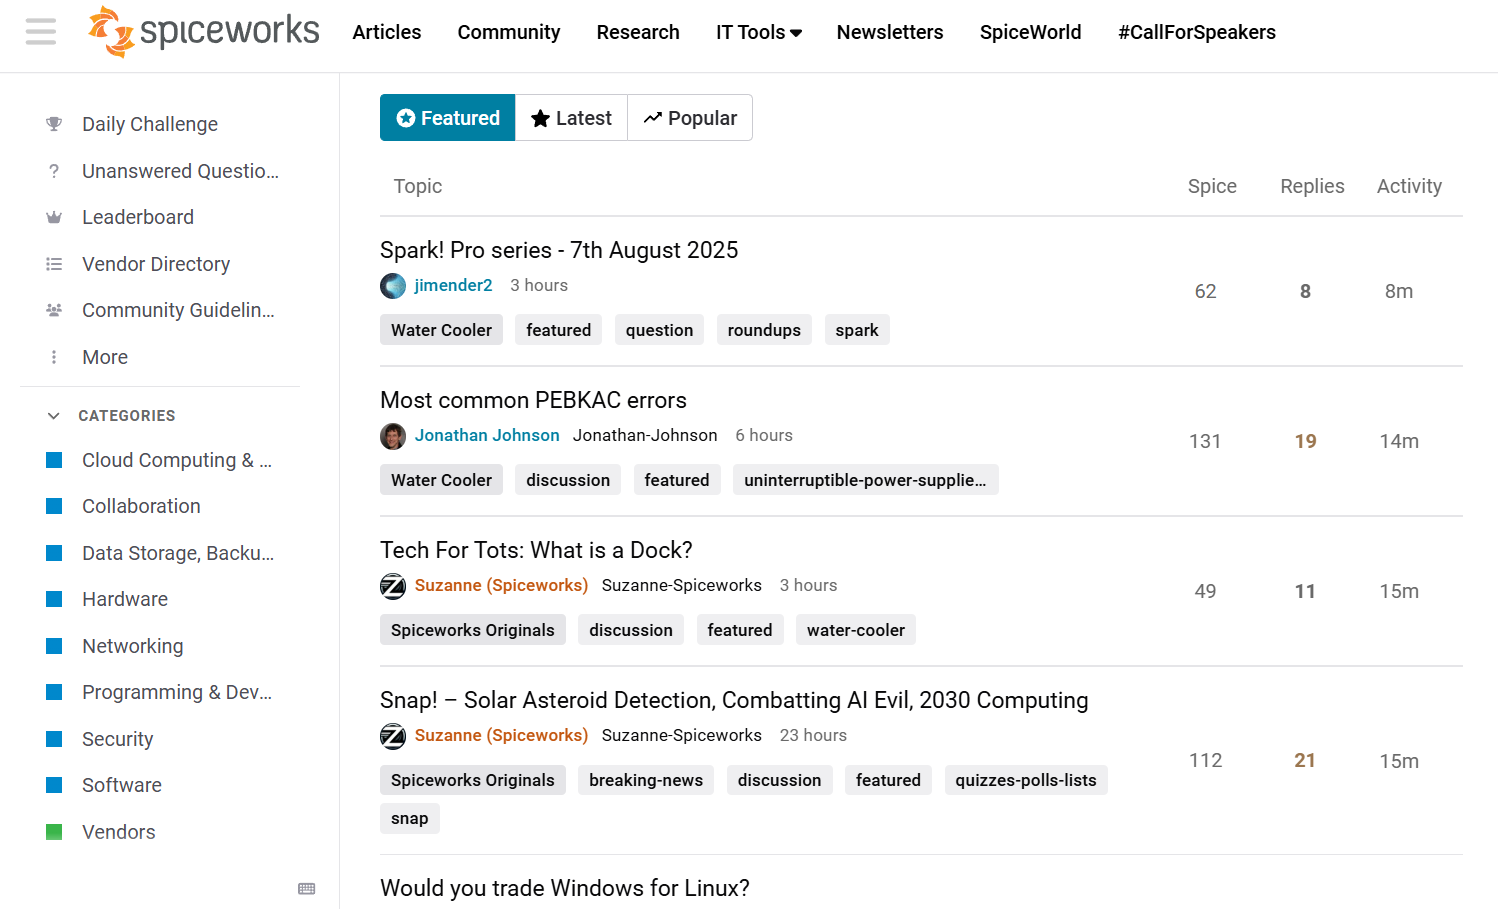The width and height of the screenshot is (1498, 909).
Task: Click the roundups tag
Action: 764,330
